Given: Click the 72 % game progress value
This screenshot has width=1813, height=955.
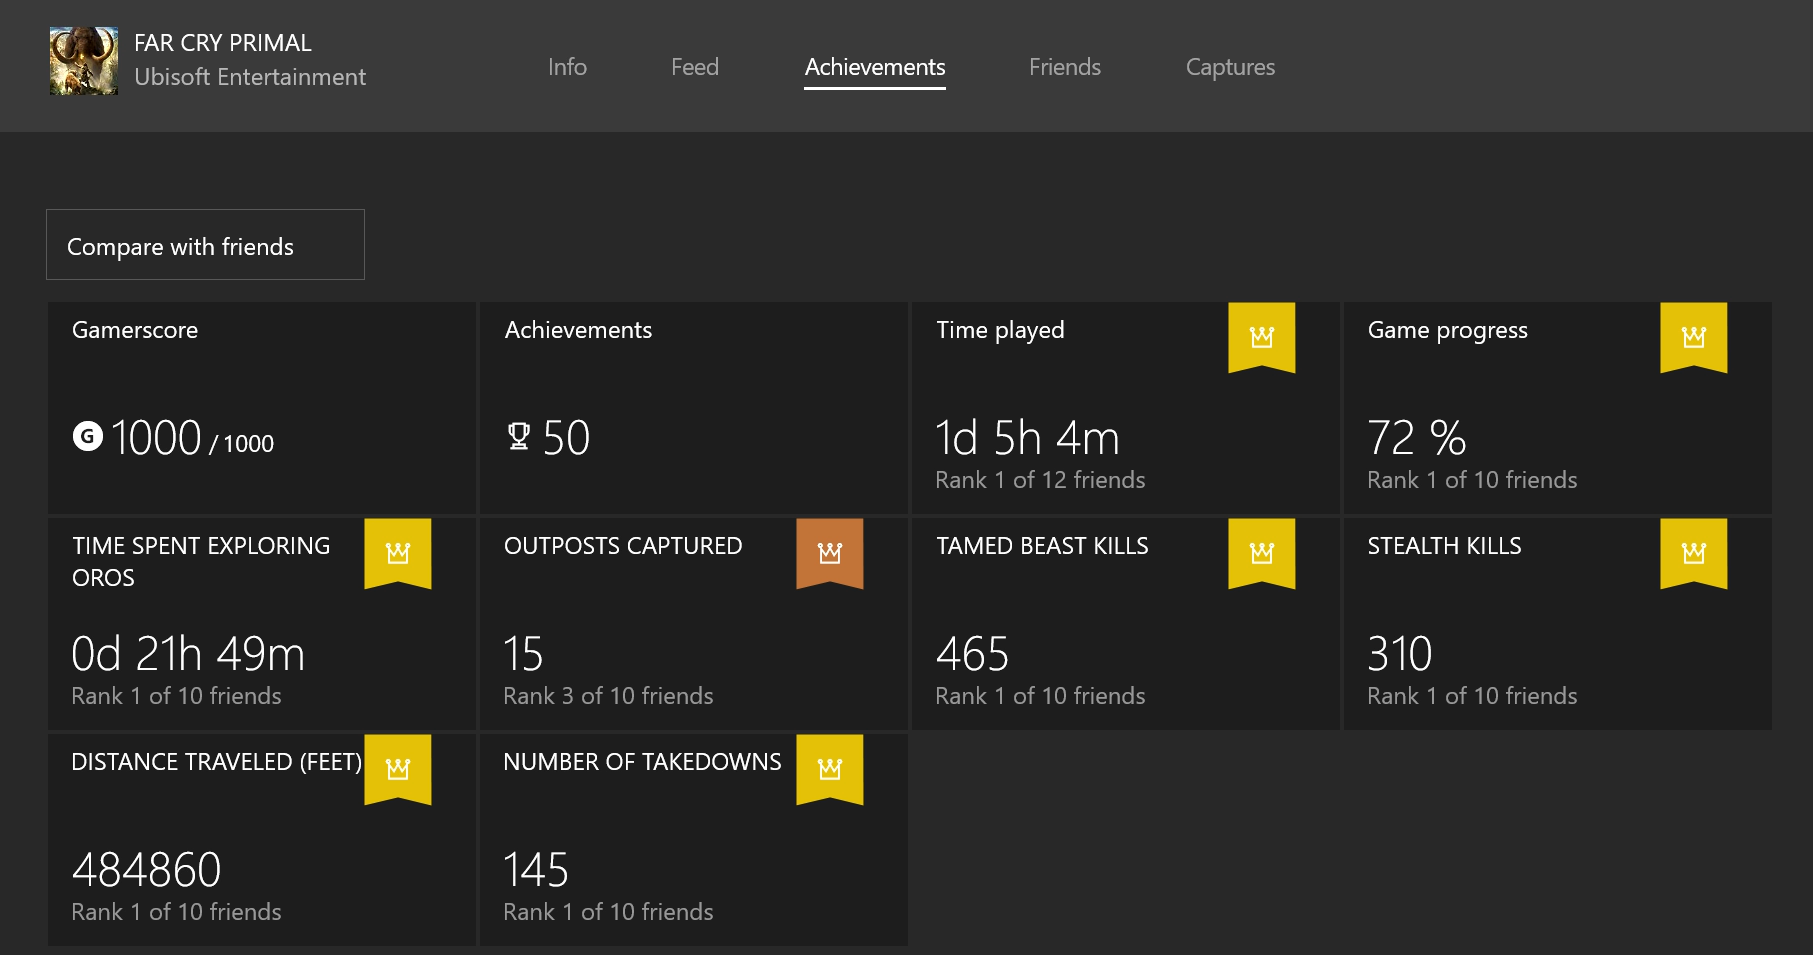Looking at the screenshot, I should 1416,438.
